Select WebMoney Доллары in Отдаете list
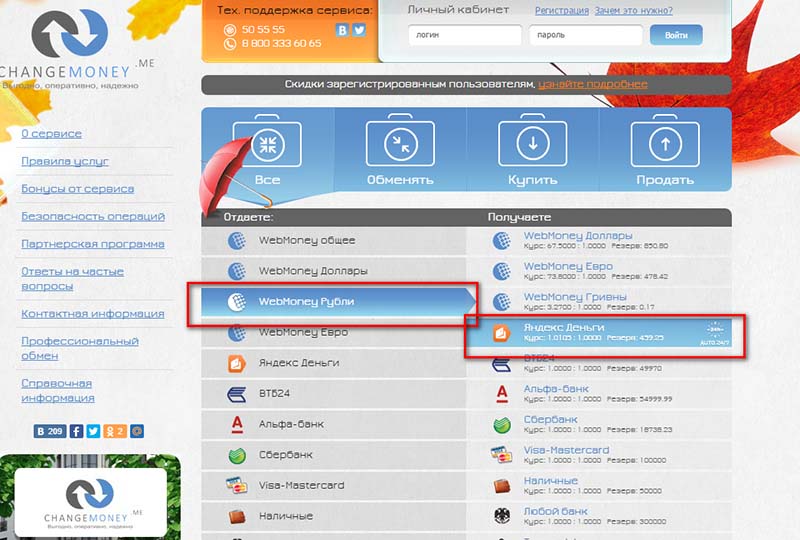The width and height of the screenshot is (800, 540). click(334, 271)
